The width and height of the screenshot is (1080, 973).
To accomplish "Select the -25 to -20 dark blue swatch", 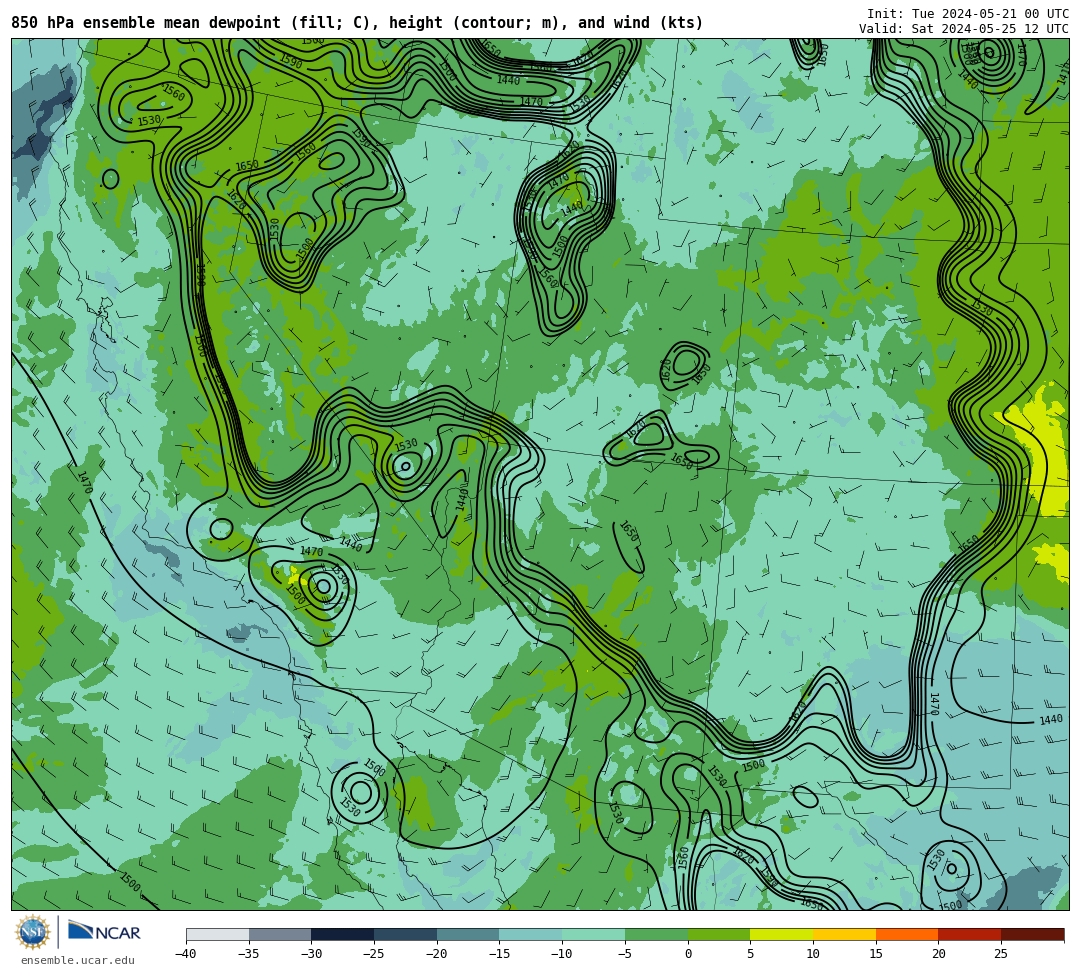I will click(x=406, y=934).
